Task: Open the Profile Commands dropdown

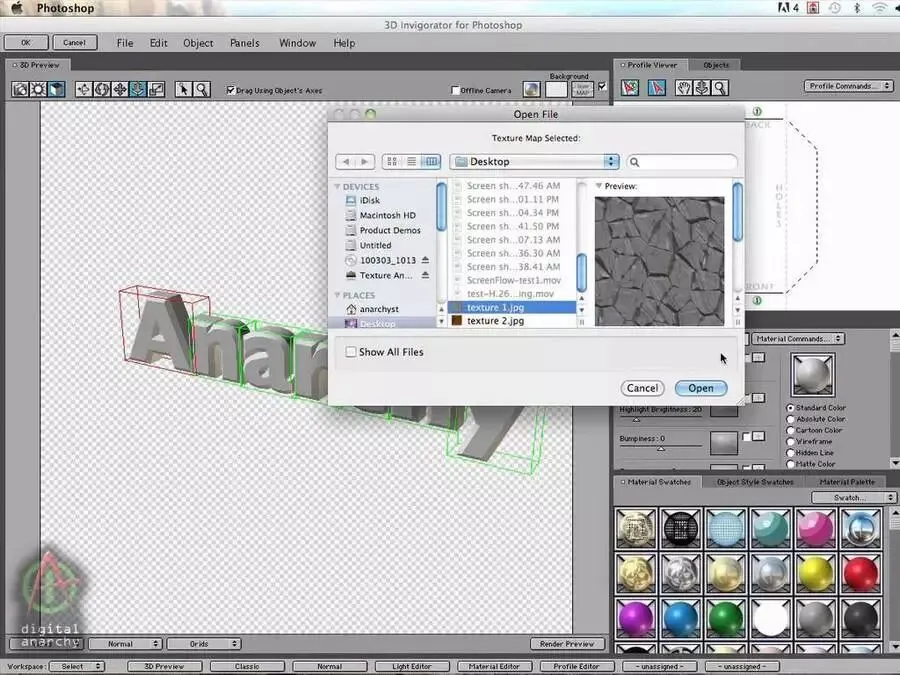Action: tap(848, 86)
